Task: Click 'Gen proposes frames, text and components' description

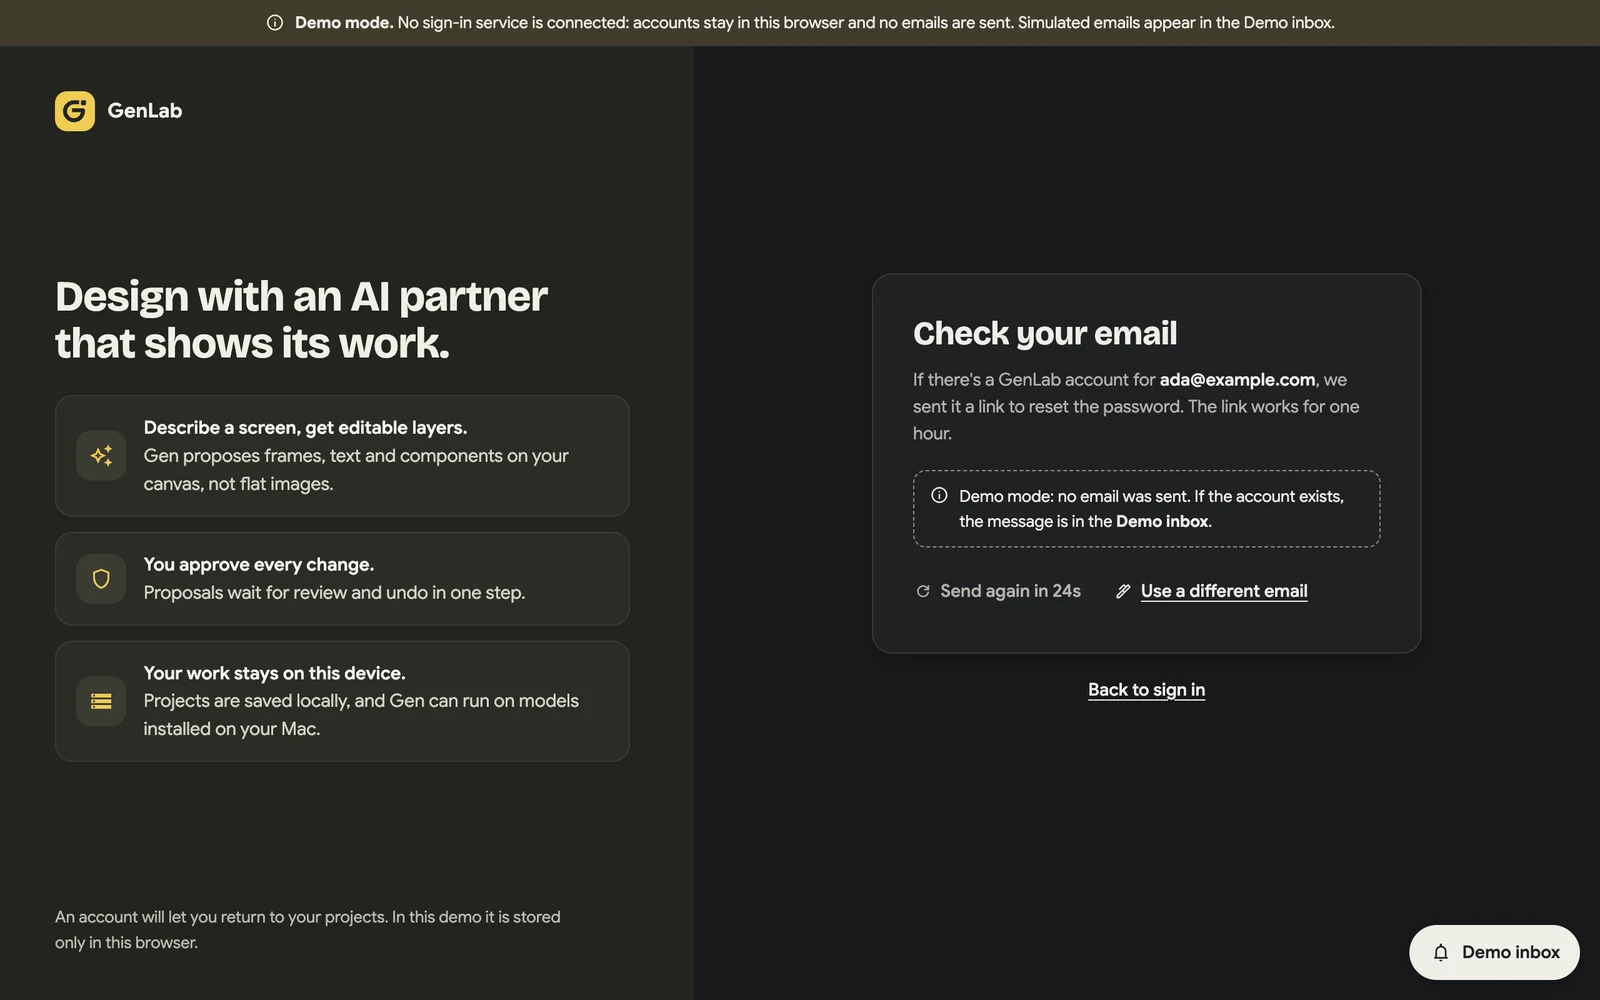Action: click(x=356, y=470)
